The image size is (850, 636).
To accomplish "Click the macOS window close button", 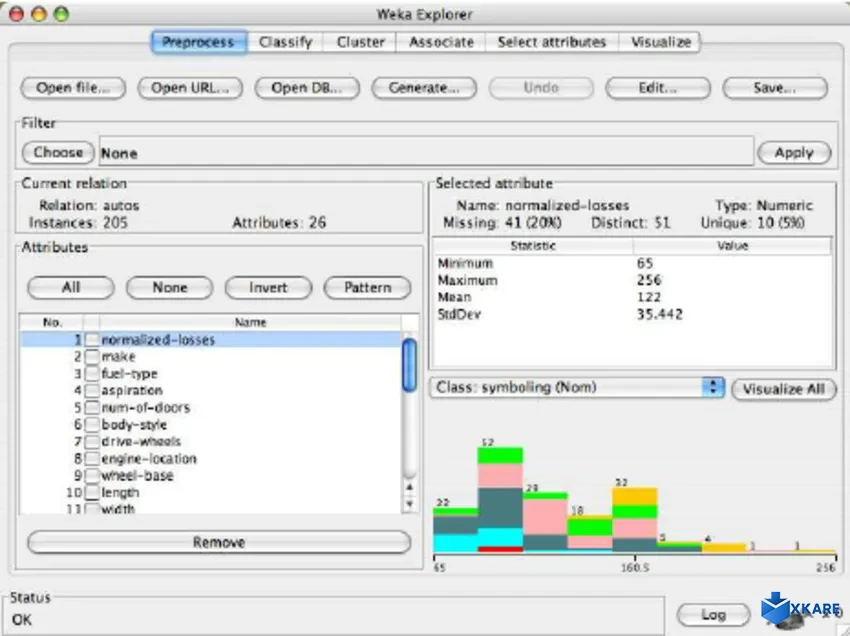I will [x=17, y=14].
